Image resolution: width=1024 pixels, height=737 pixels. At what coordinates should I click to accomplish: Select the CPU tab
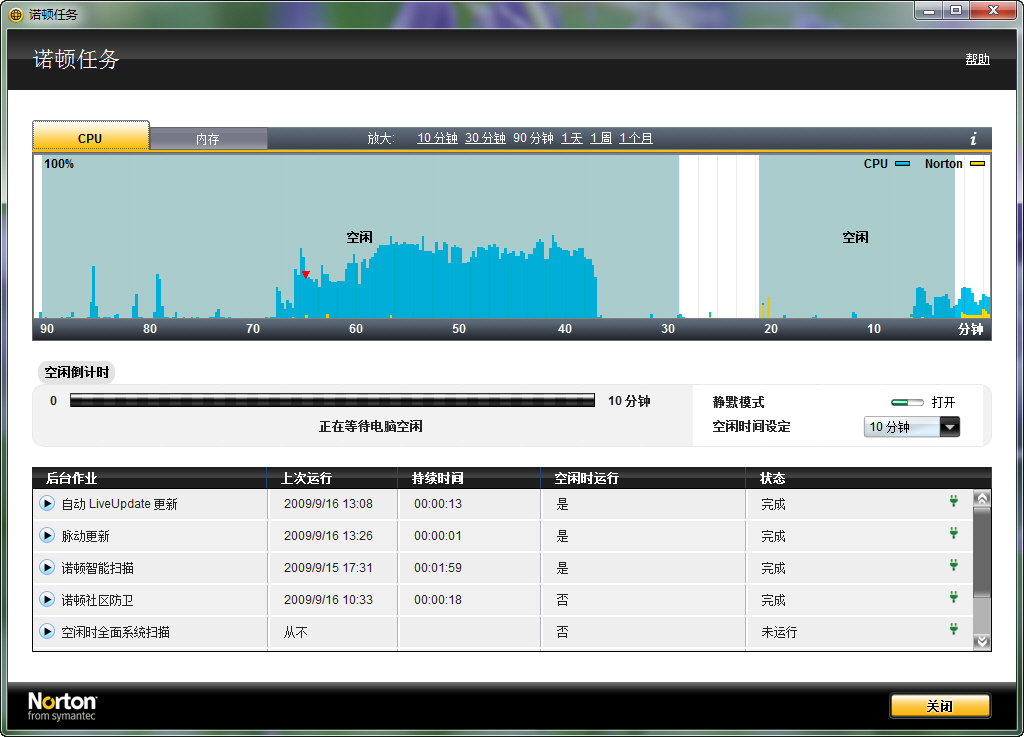coord(90,138)
